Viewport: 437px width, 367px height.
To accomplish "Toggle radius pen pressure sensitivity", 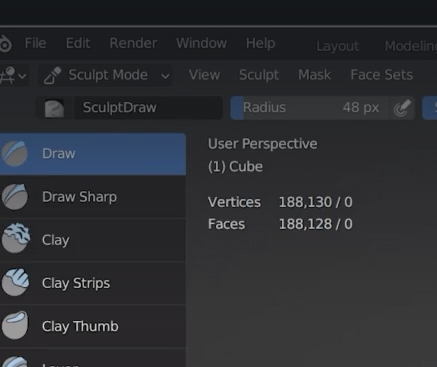I will coord(402,108).
